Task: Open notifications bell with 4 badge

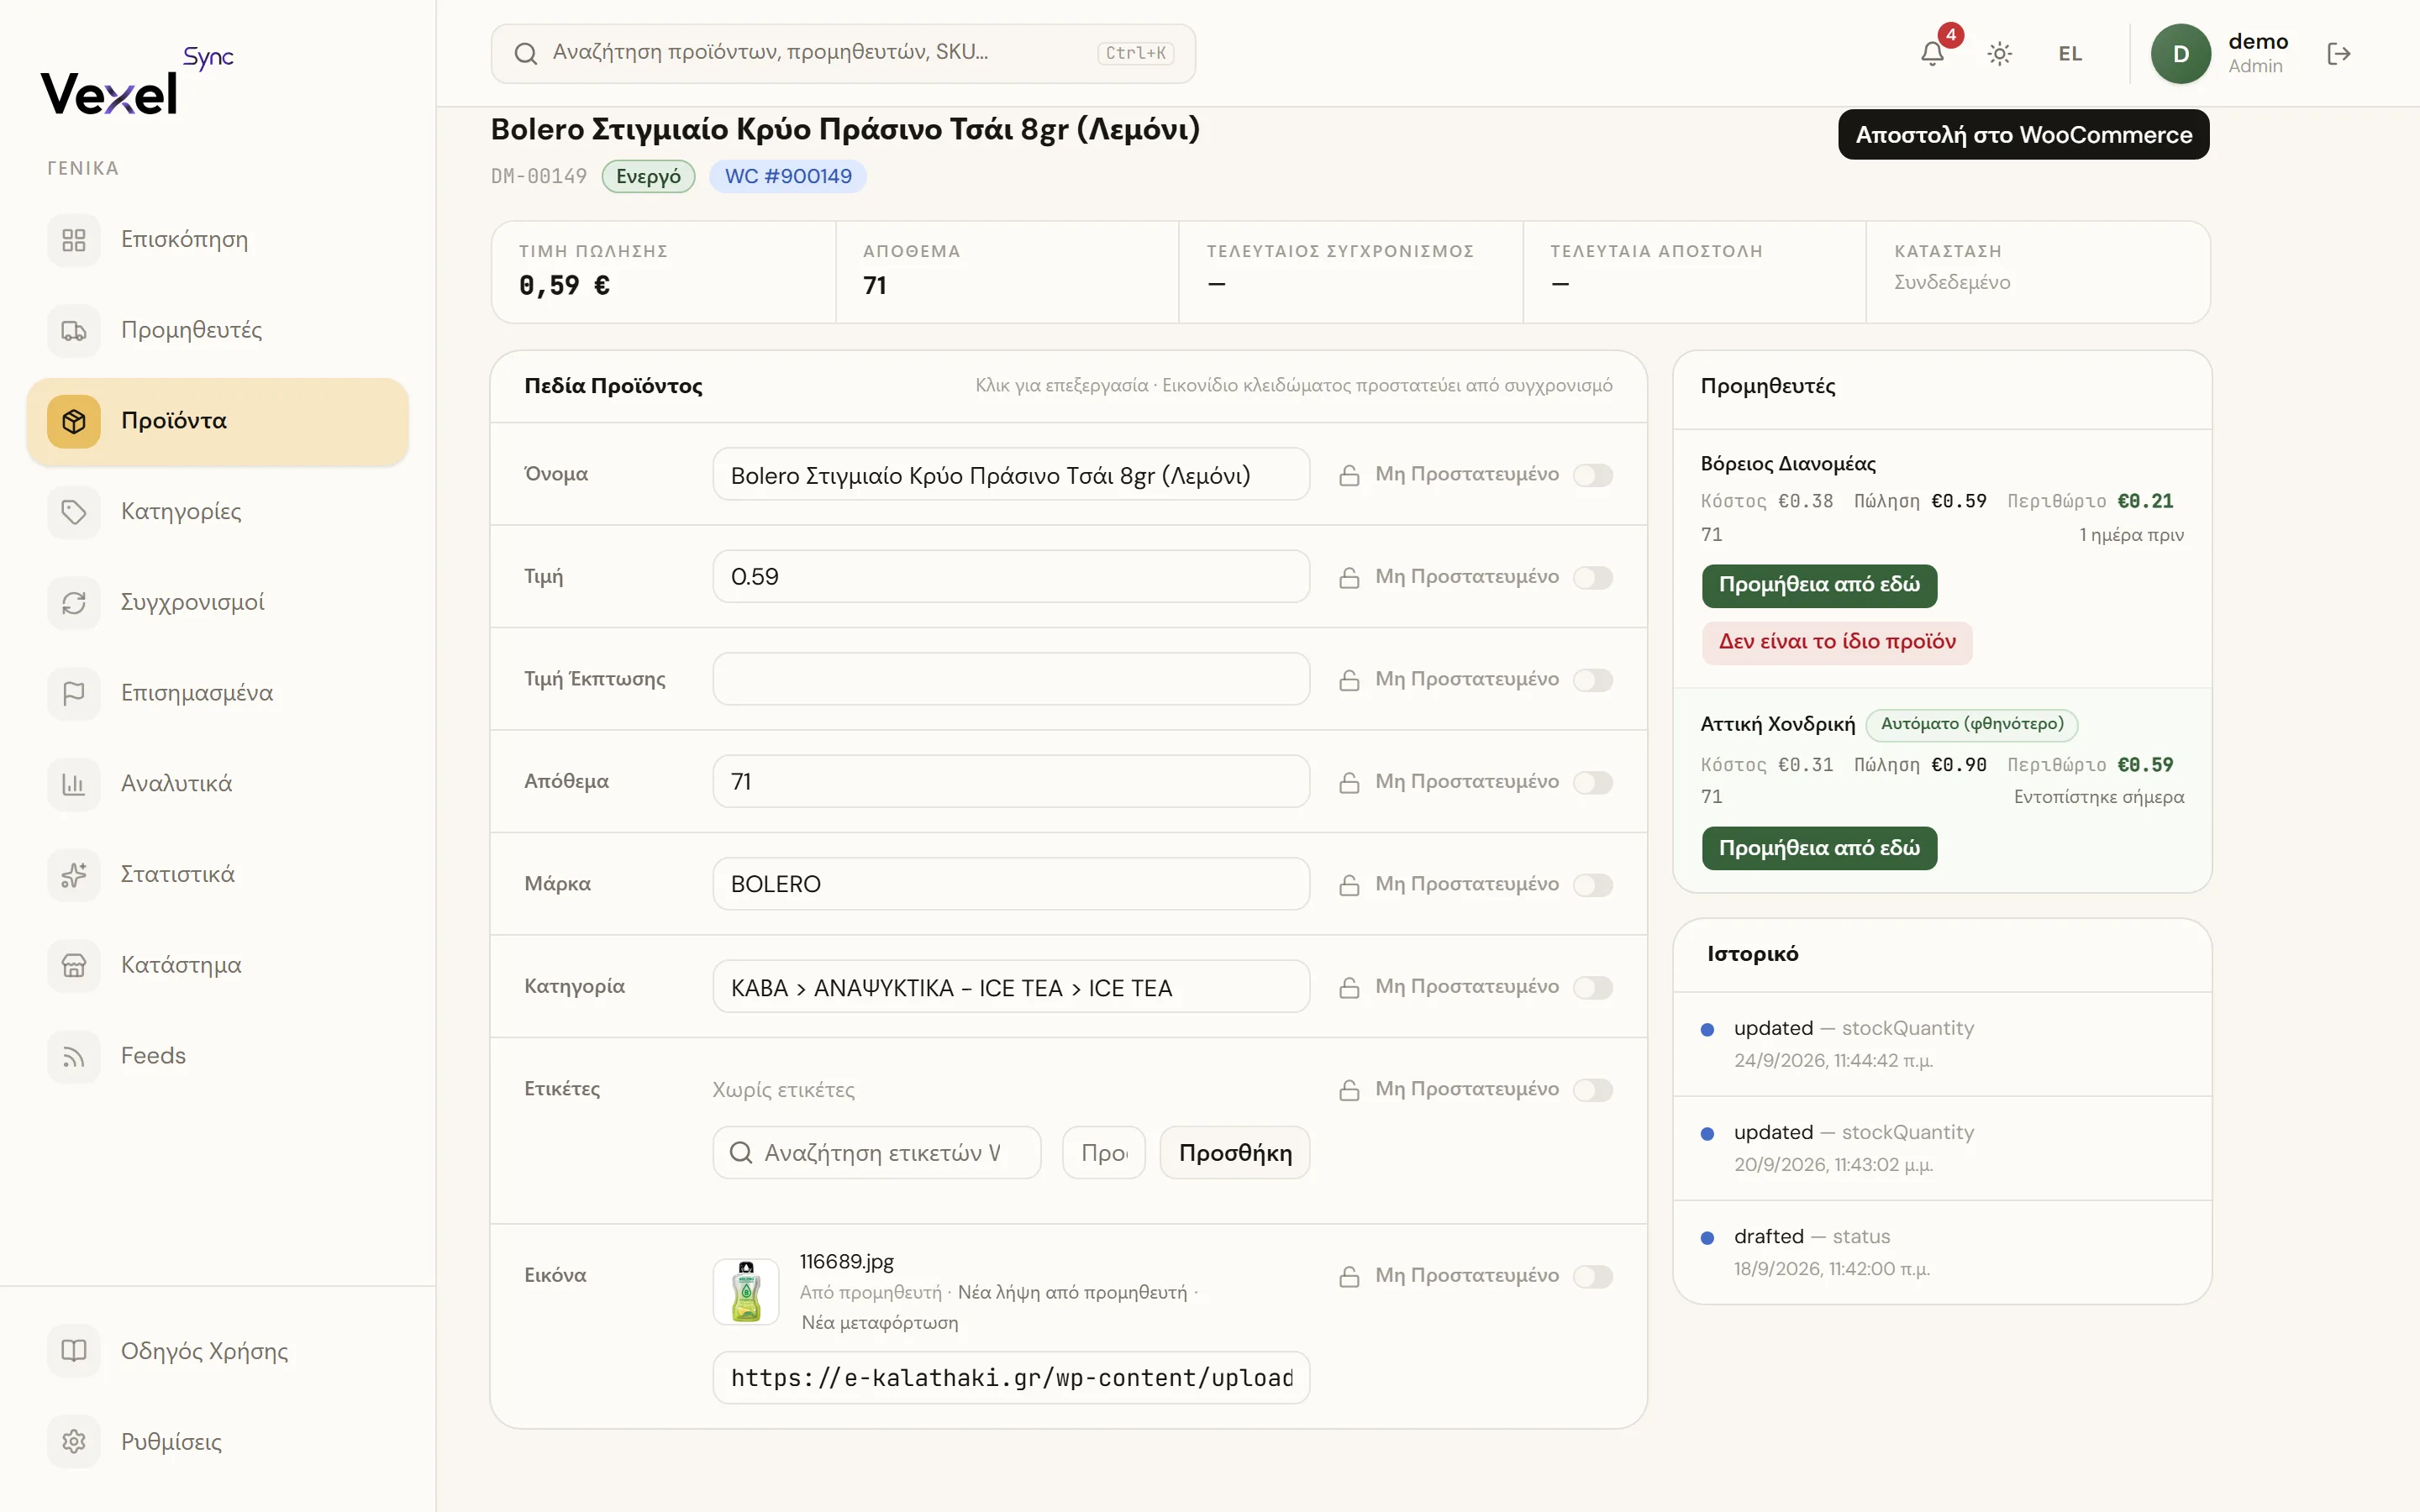Action: coord(1933,53)
